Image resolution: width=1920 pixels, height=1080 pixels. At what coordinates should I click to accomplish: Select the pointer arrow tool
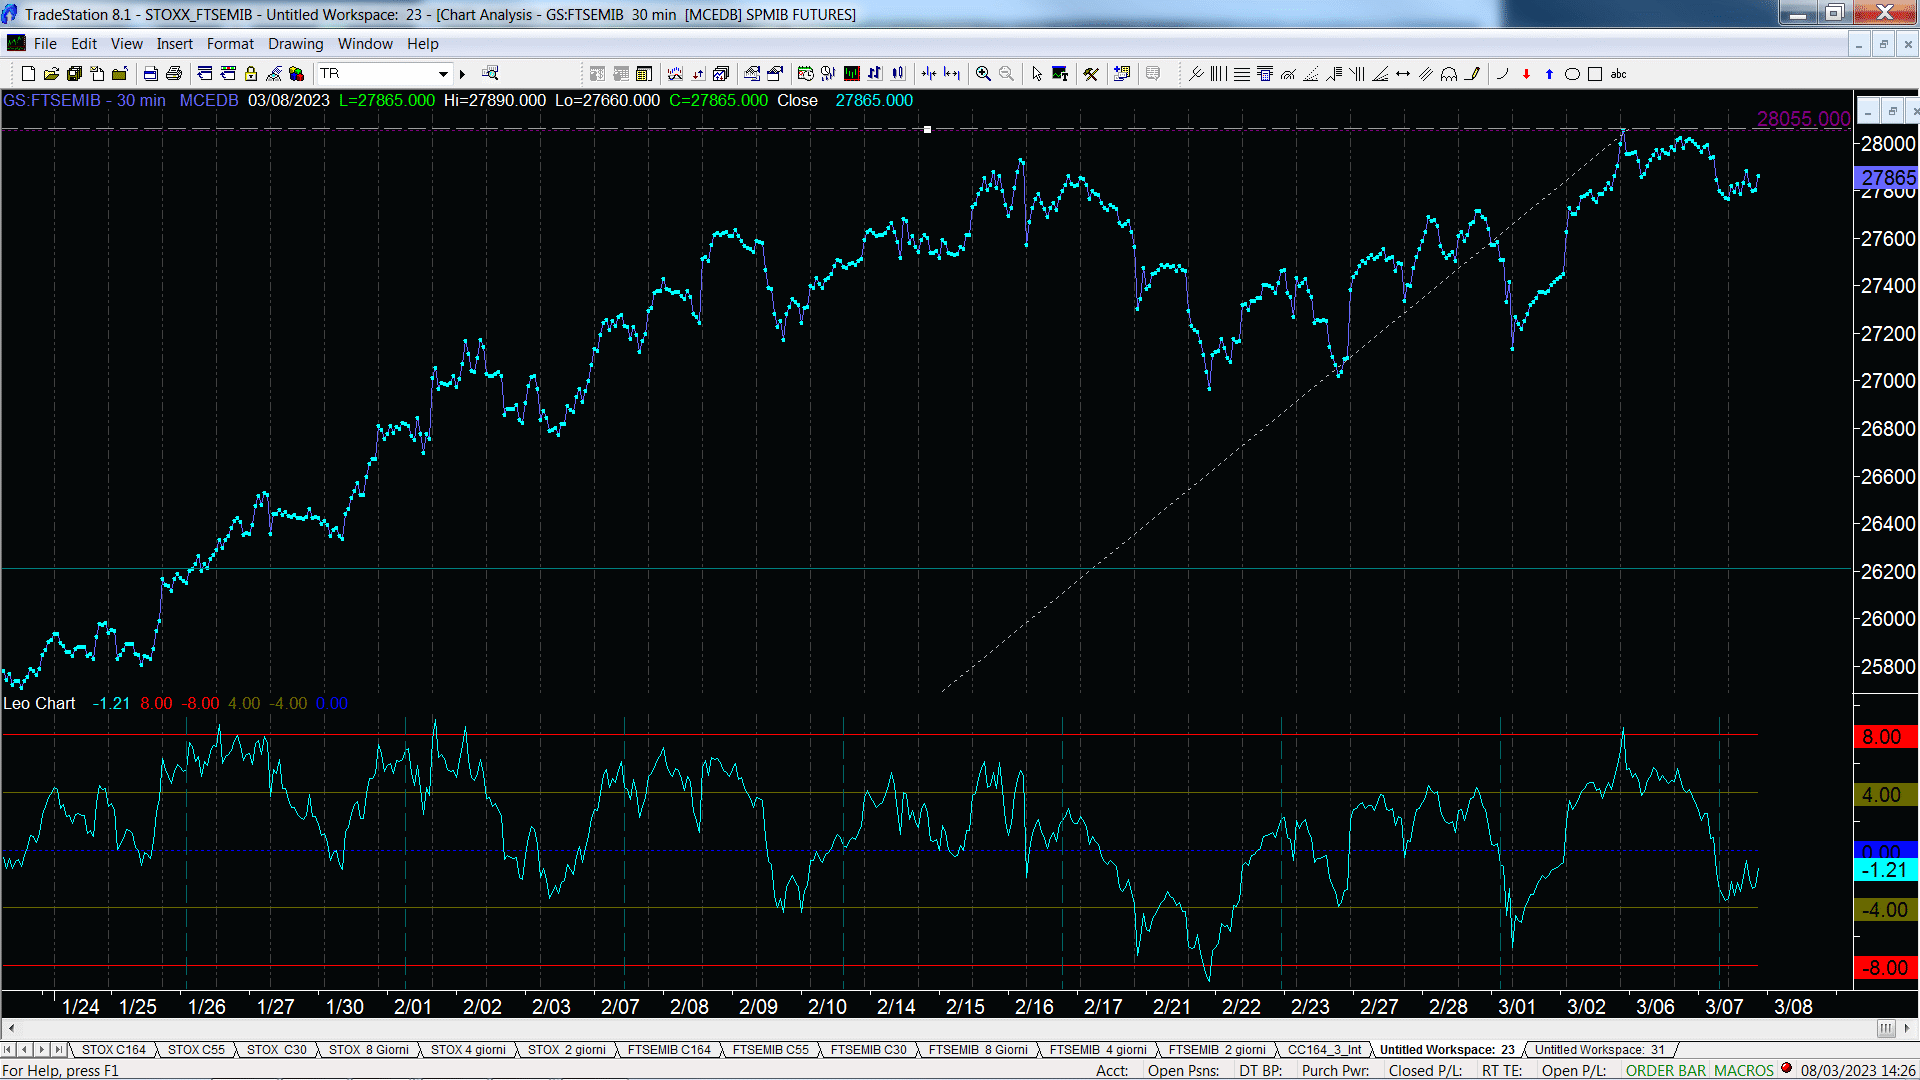tap(1037, 74)
